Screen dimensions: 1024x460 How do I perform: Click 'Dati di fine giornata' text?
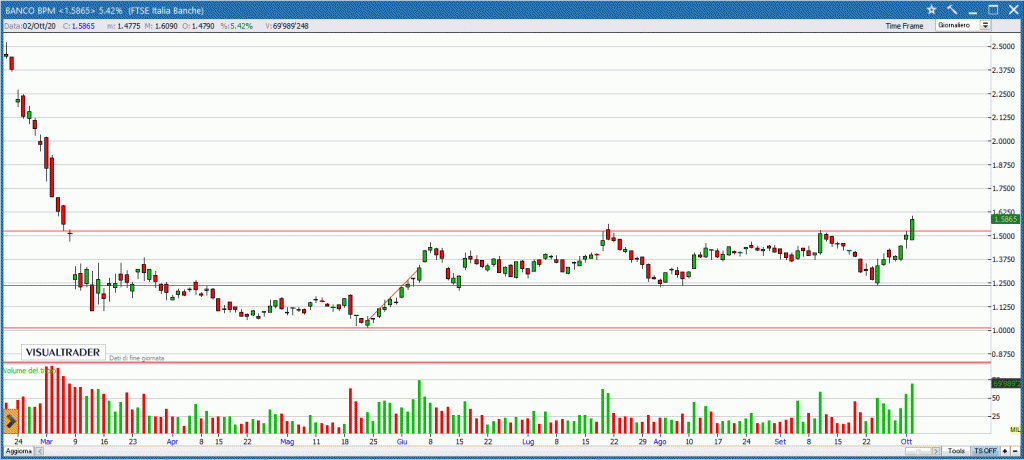(x=137, y=358)
